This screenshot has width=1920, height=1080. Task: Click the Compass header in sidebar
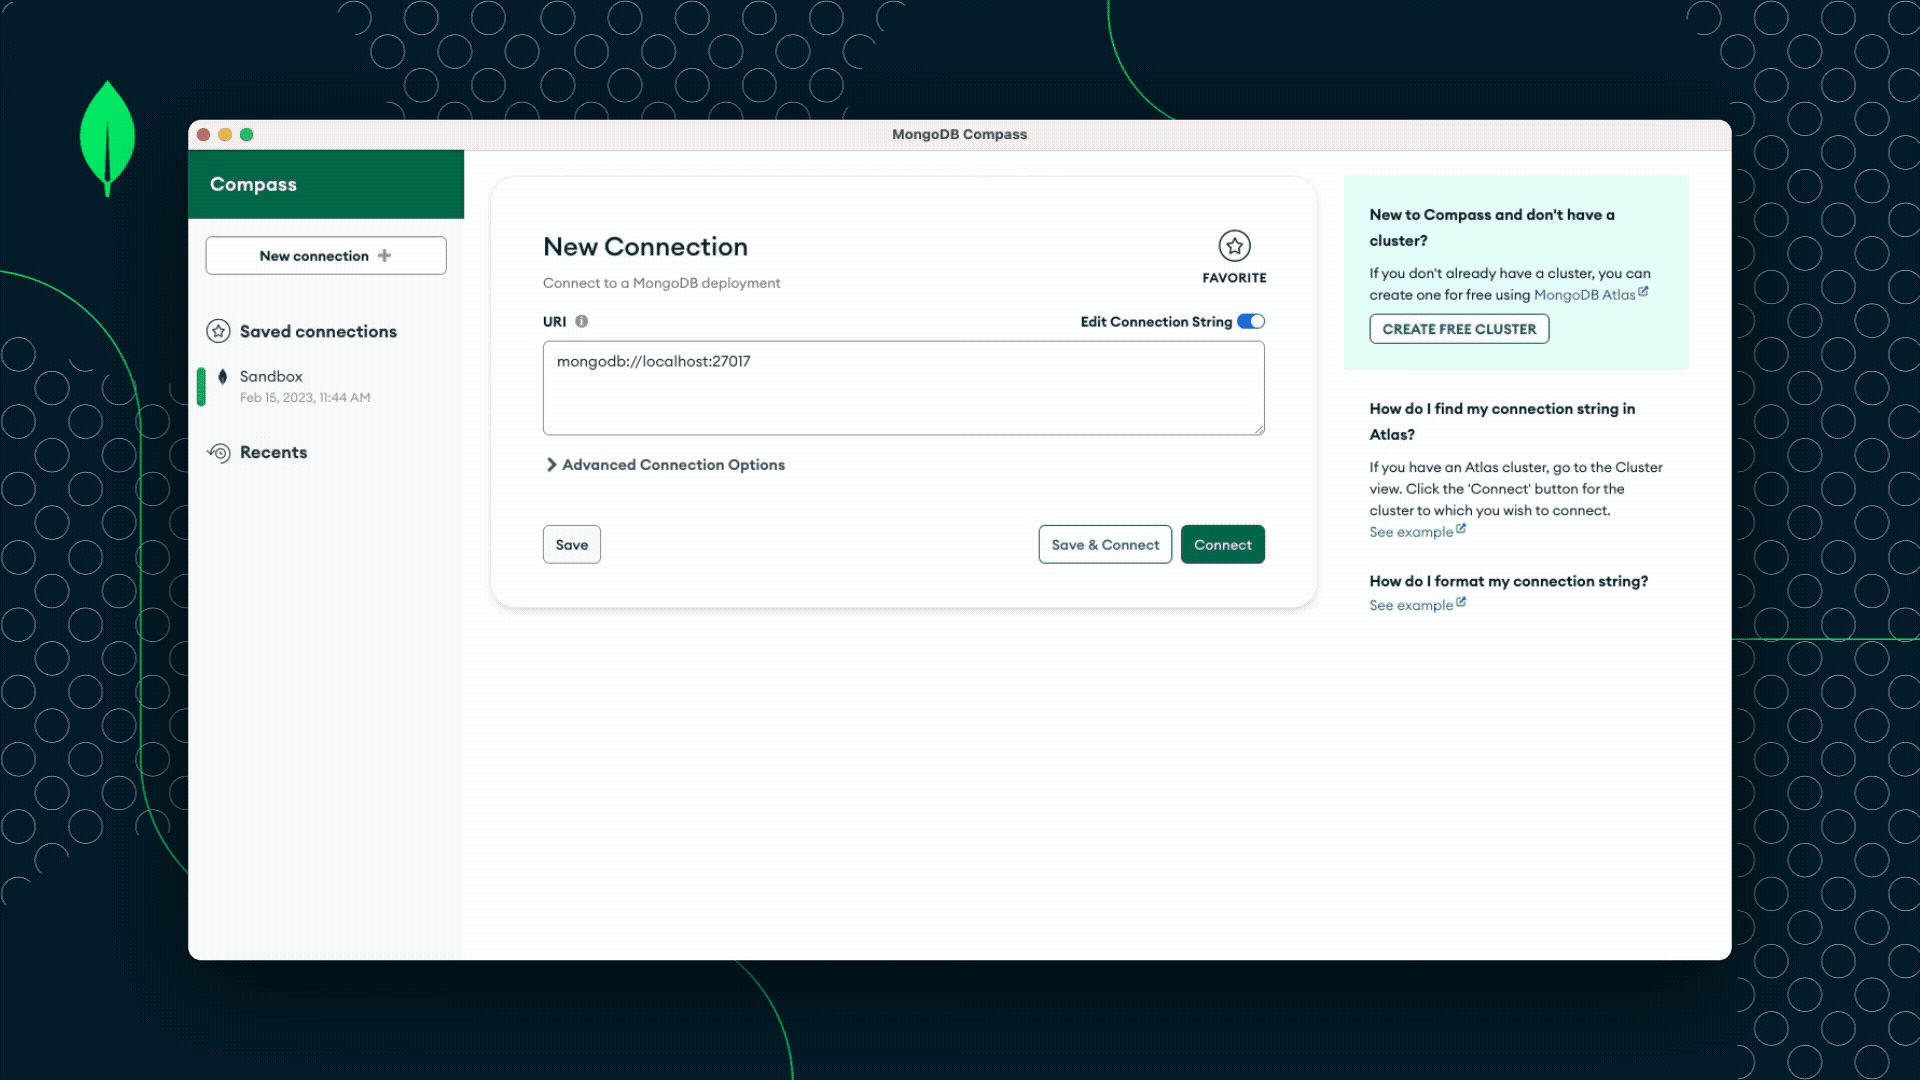(x=254, y=185)
